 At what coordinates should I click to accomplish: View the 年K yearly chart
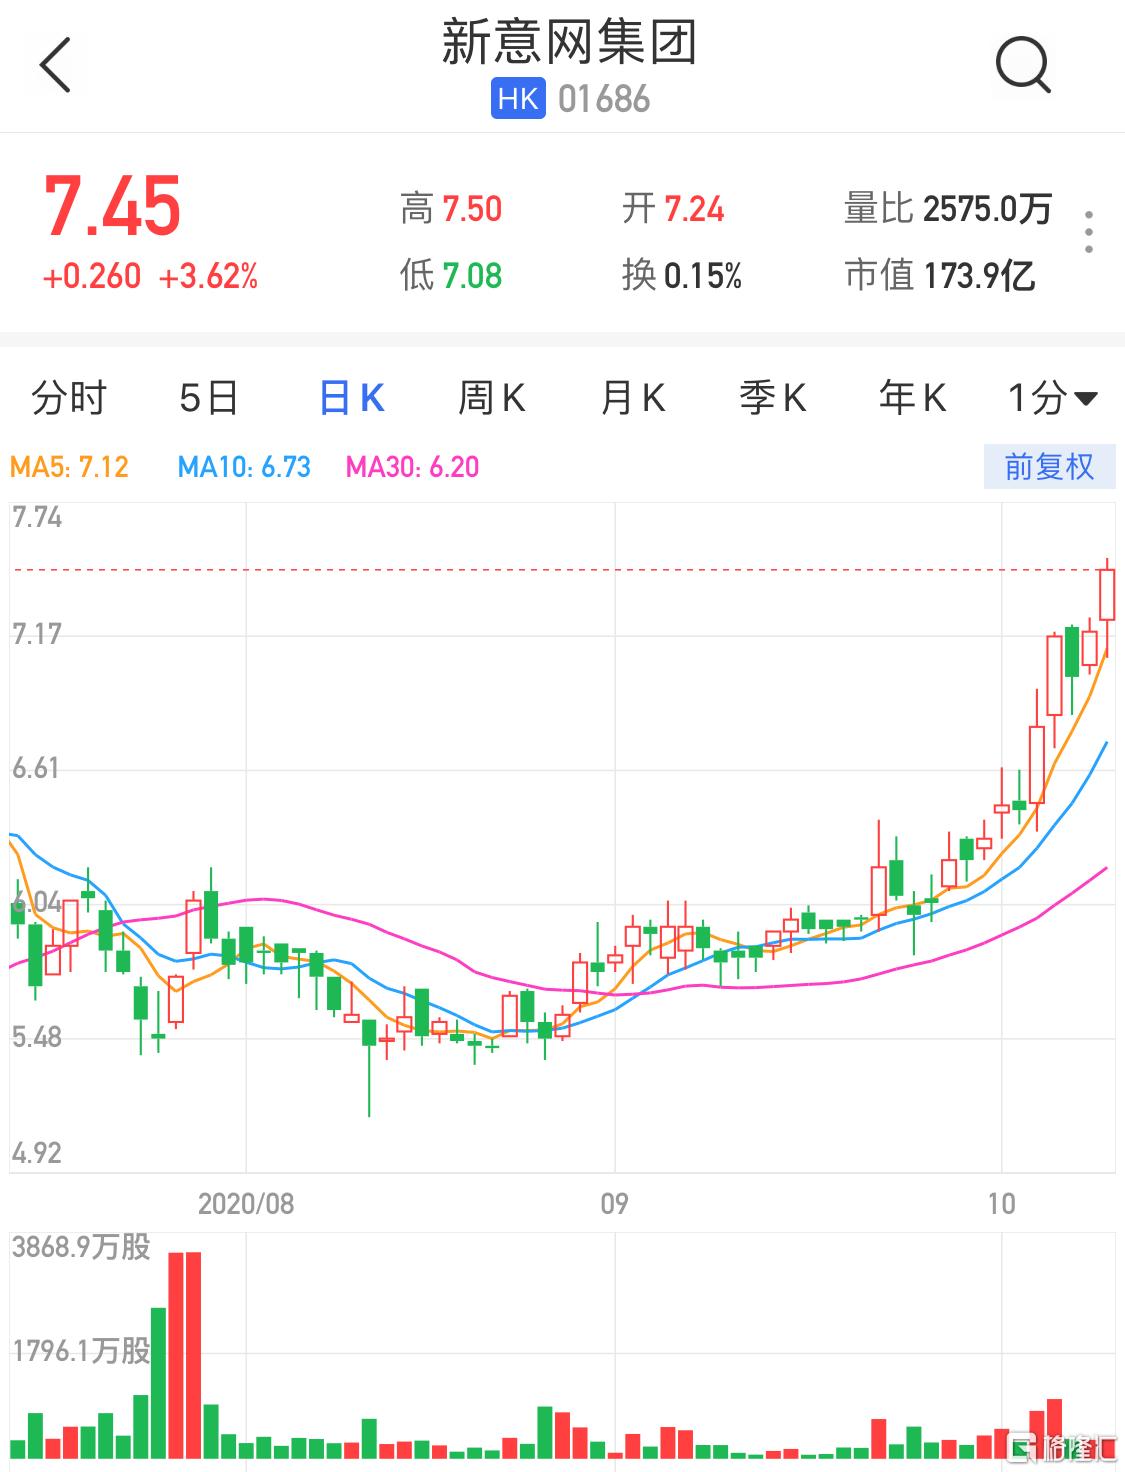tap(912, 398)
